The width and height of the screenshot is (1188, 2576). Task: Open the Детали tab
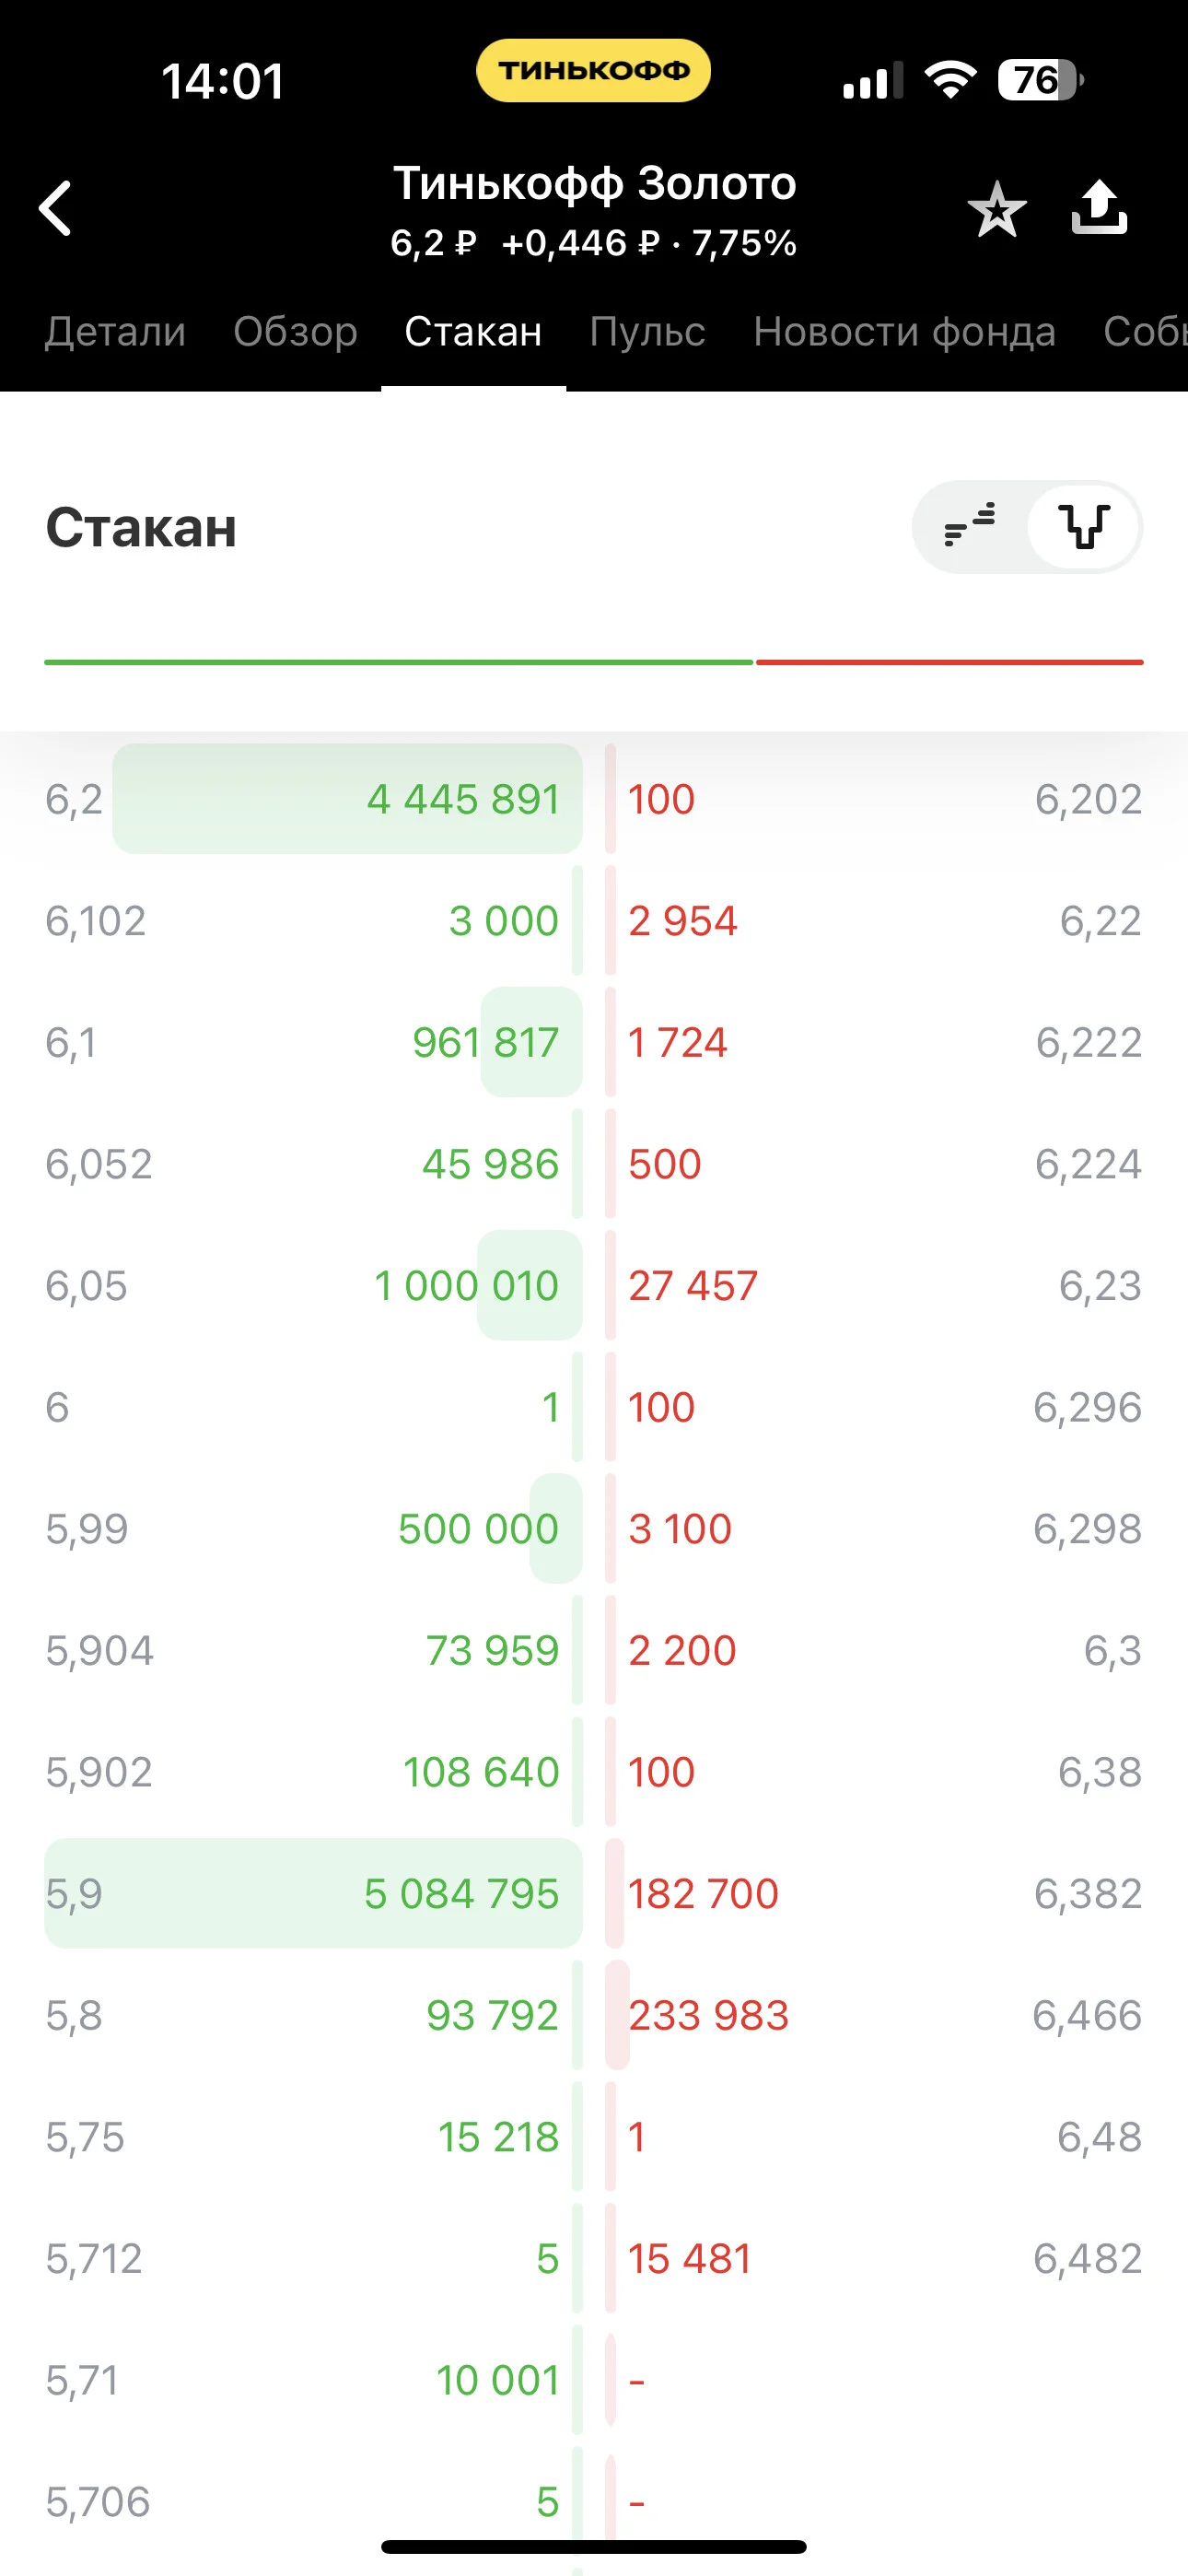point(116,331)
